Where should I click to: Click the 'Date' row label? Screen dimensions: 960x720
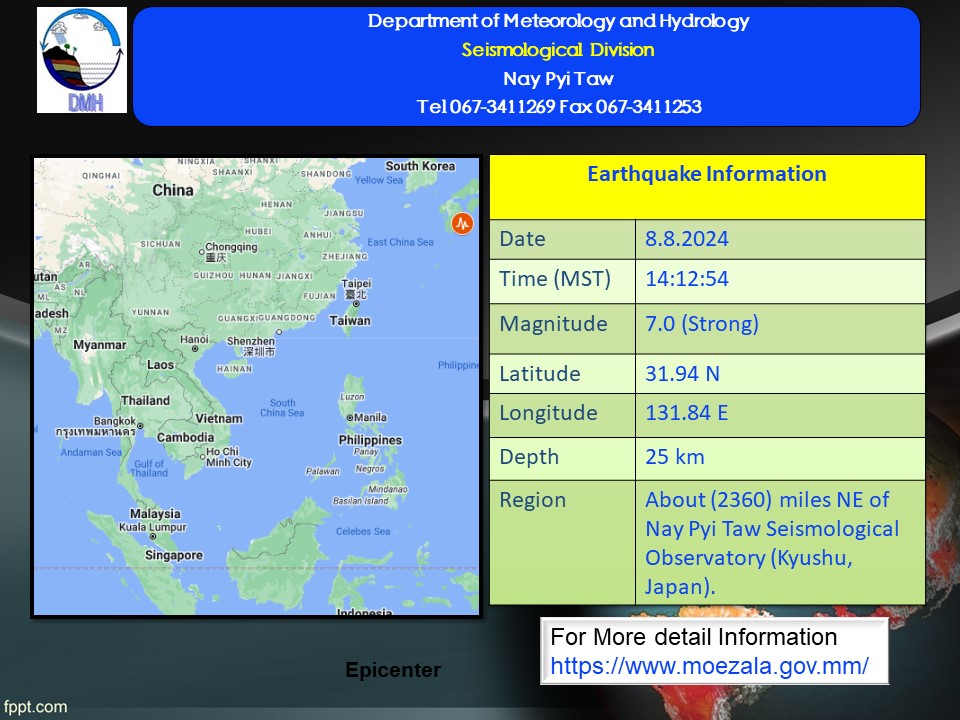tap(522, 239)
